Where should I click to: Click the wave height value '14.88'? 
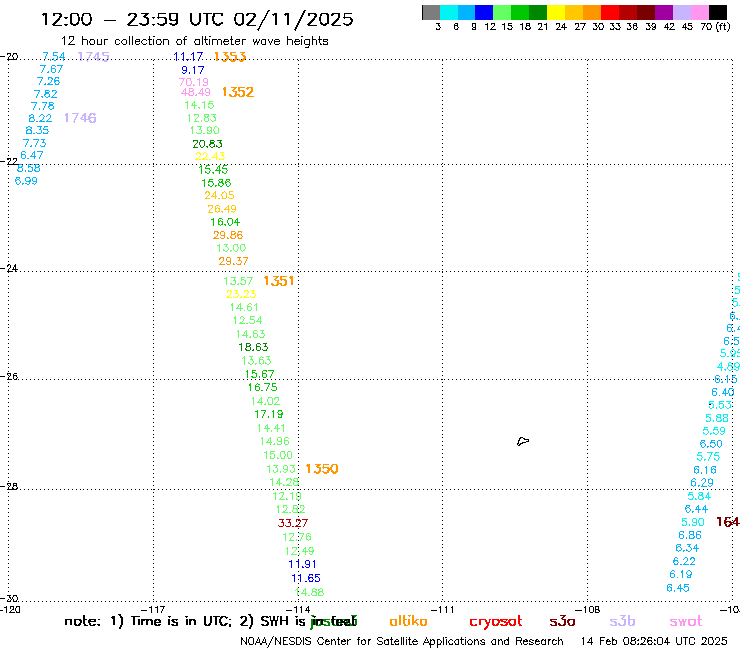pos(310,592)
